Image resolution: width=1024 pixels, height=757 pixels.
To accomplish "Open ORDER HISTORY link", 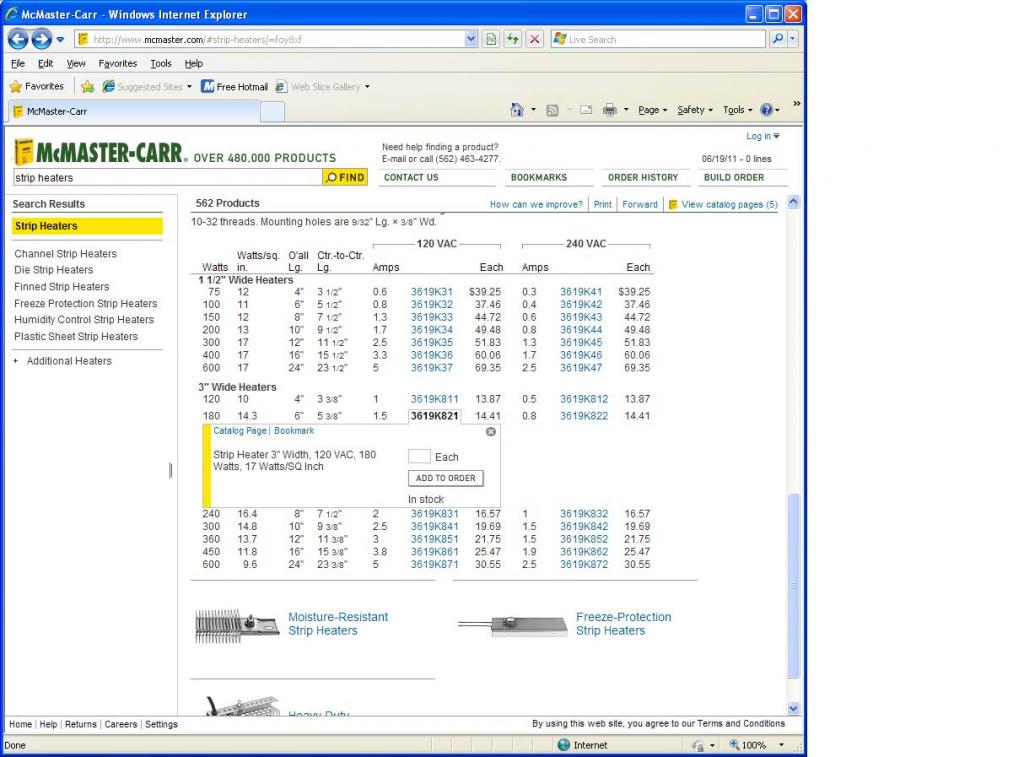I will (643, 177).
